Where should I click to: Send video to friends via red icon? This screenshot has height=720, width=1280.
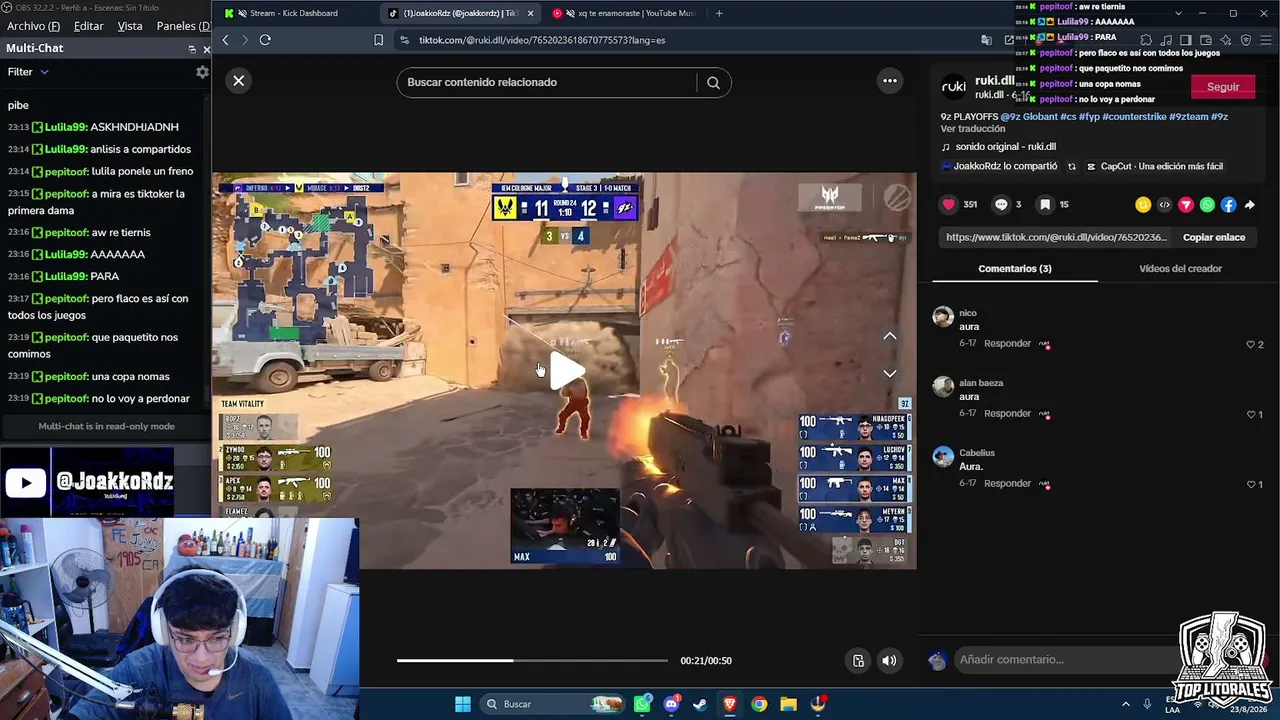[1186, 205]
